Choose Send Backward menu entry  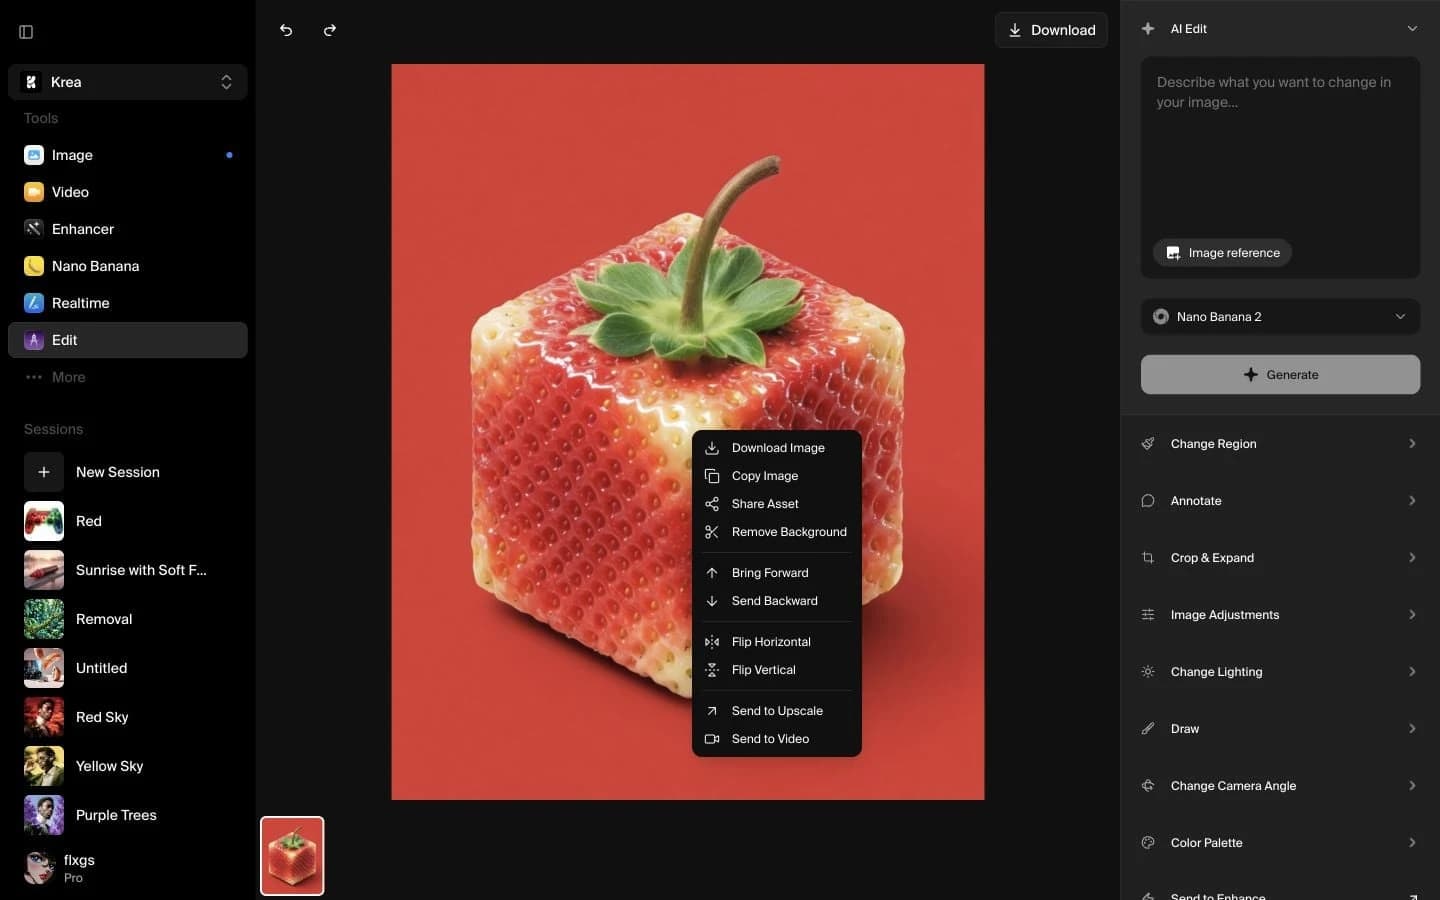tap(777, 601)
